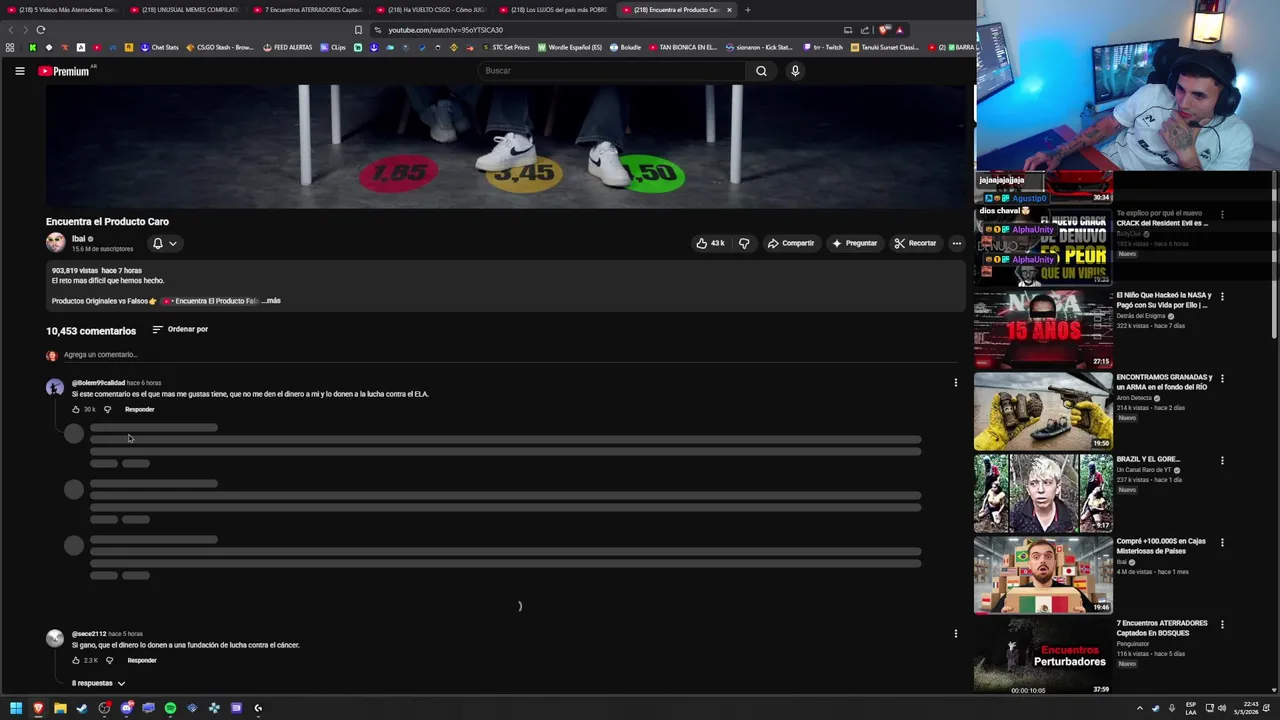This screenshot has height=720, width=1280.
Task: Dislike the Encuentra el Producto Caro video
Action: tap(744, 243)
